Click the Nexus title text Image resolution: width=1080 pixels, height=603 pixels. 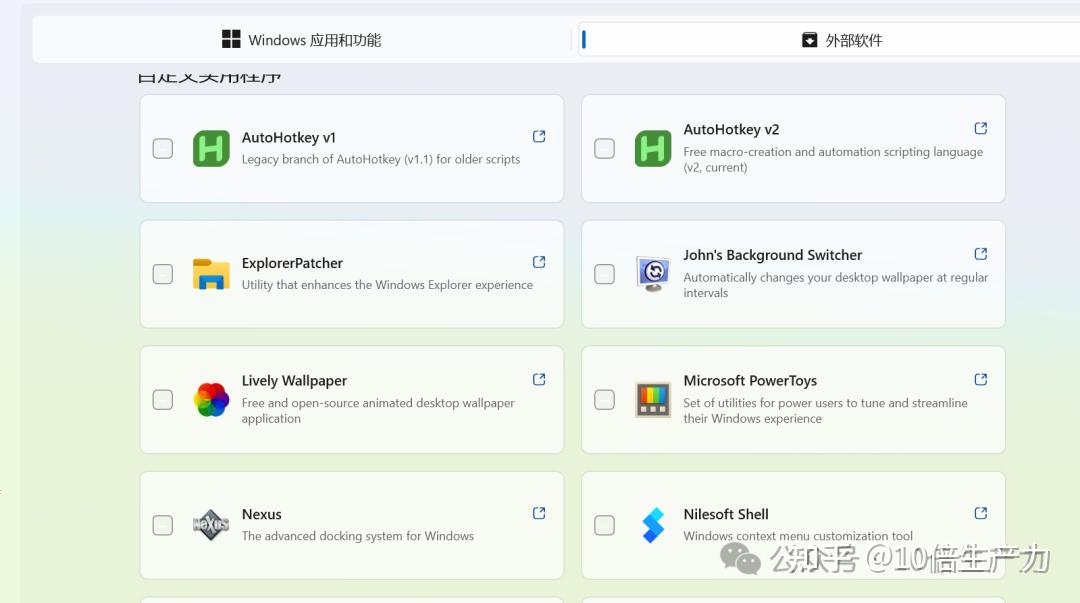click(262, 514)
